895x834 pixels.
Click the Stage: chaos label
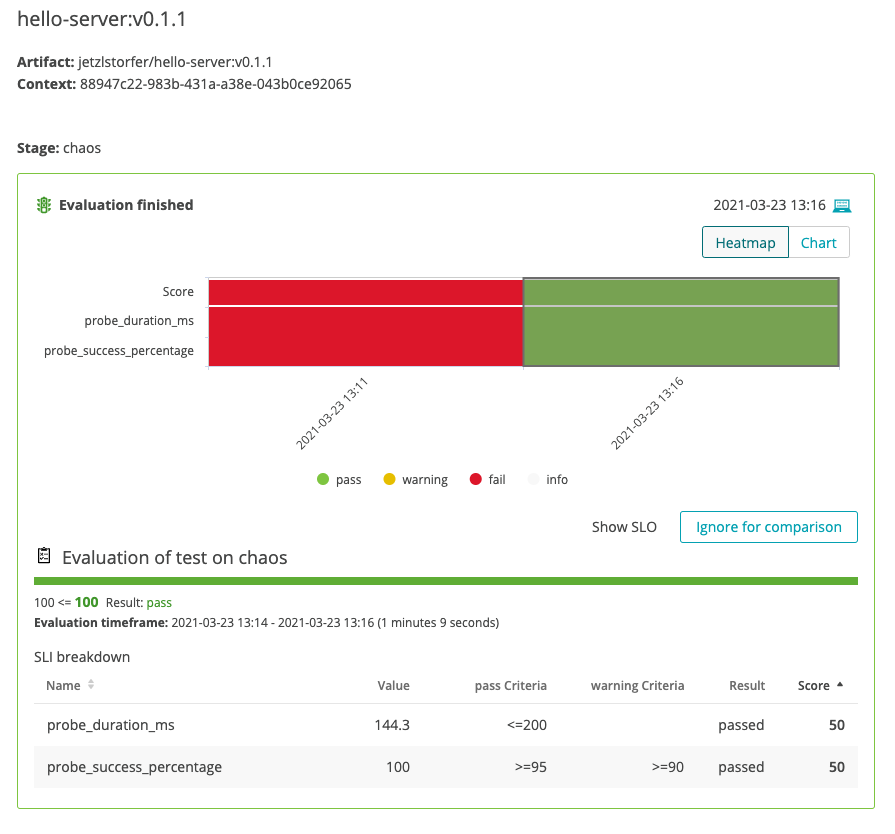coord(59,148)
